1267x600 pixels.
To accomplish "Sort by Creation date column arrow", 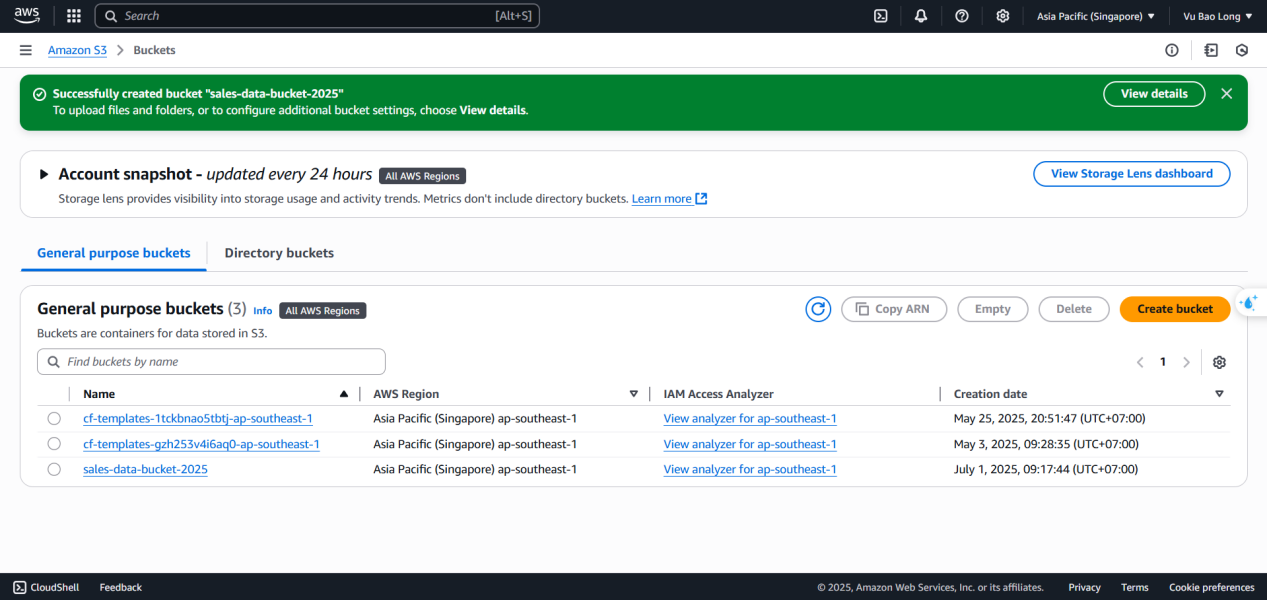I will tap(1219, 394).
